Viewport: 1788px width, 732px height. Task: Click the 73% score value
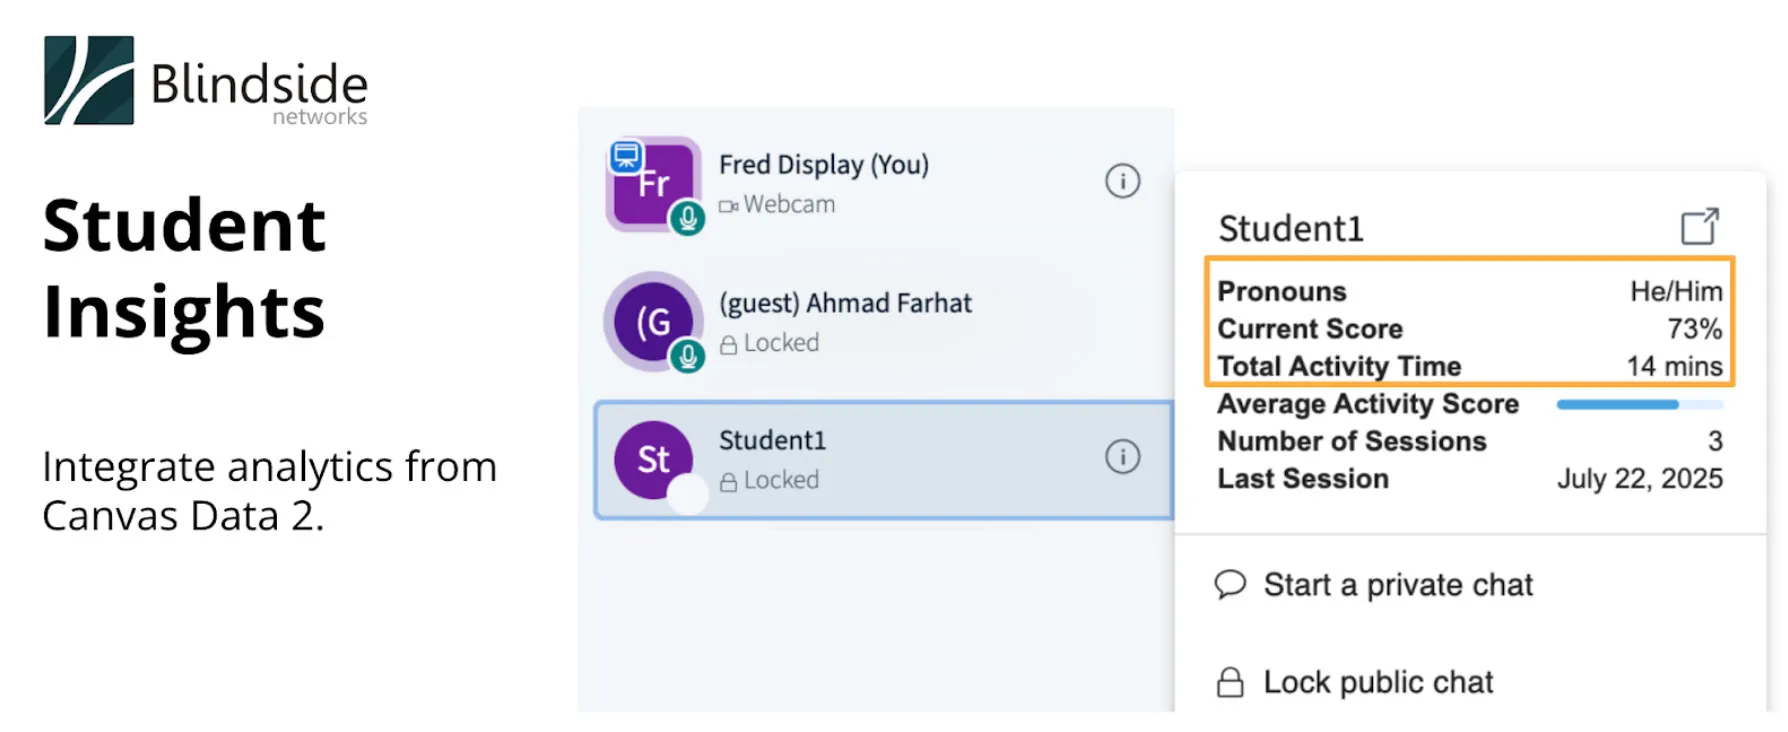click(1694, 329)
